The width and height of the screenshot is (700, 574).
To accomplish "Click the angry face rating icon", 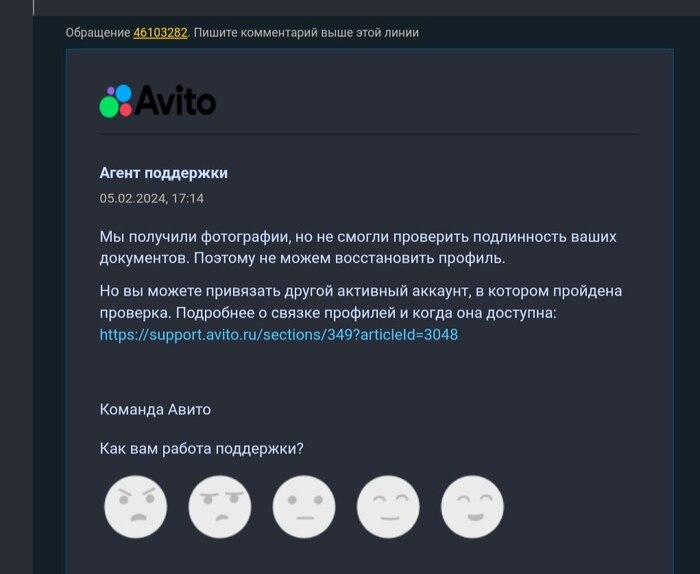I will pos(136,507).
